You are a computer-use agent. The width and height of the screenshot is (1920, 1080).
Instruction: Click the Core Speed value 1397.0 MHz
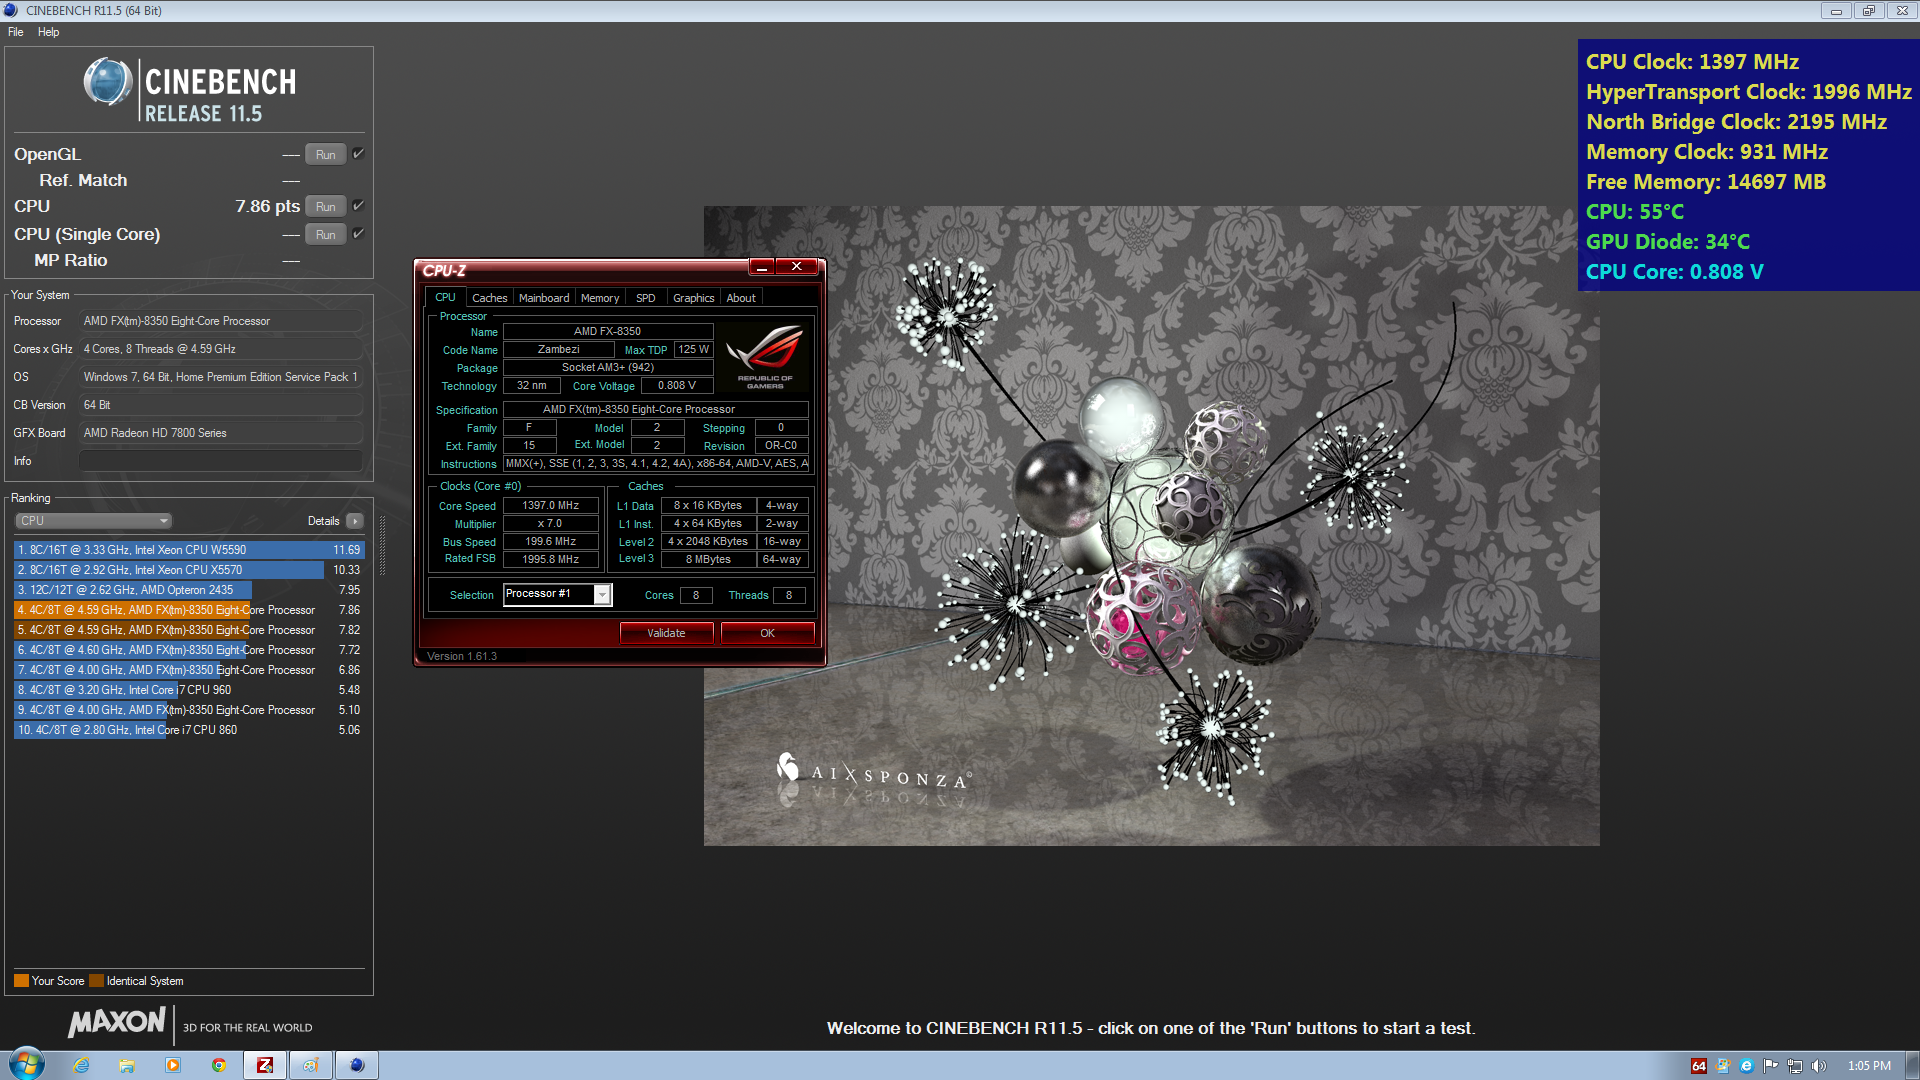click(551, 506)
